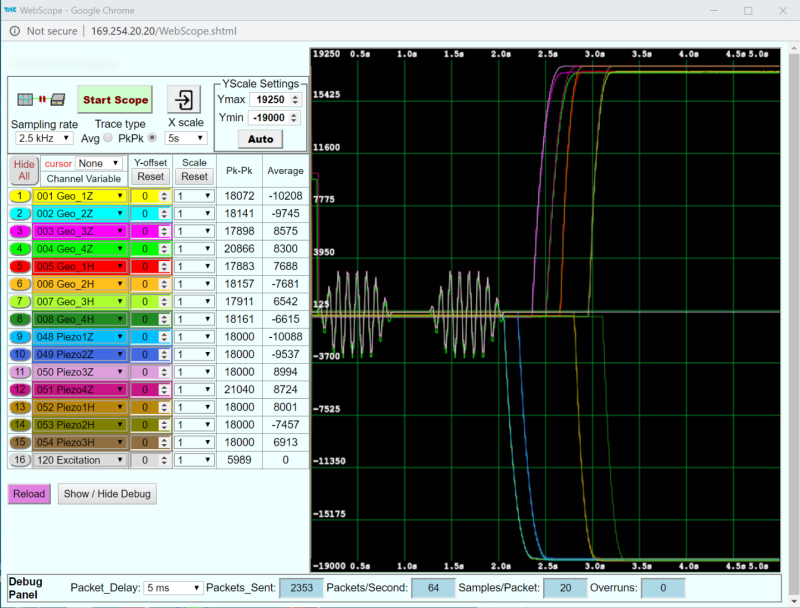Click the X scale fit arrow icon
Image resolution: width=800 pixels, height=608 pixels.
coord(185,99)
